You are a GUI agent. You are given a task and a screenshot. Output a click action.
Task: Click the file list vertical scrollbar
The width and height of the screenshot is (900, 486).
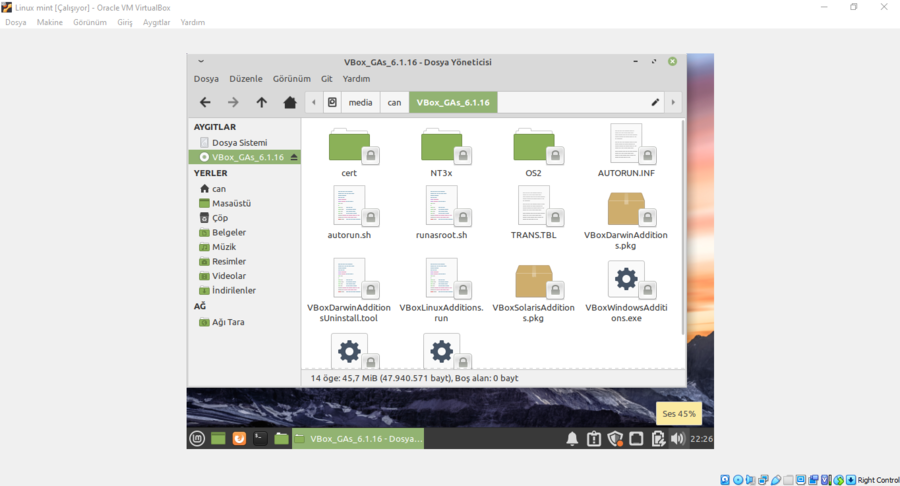pyautogui.click(x=683, y=227)
